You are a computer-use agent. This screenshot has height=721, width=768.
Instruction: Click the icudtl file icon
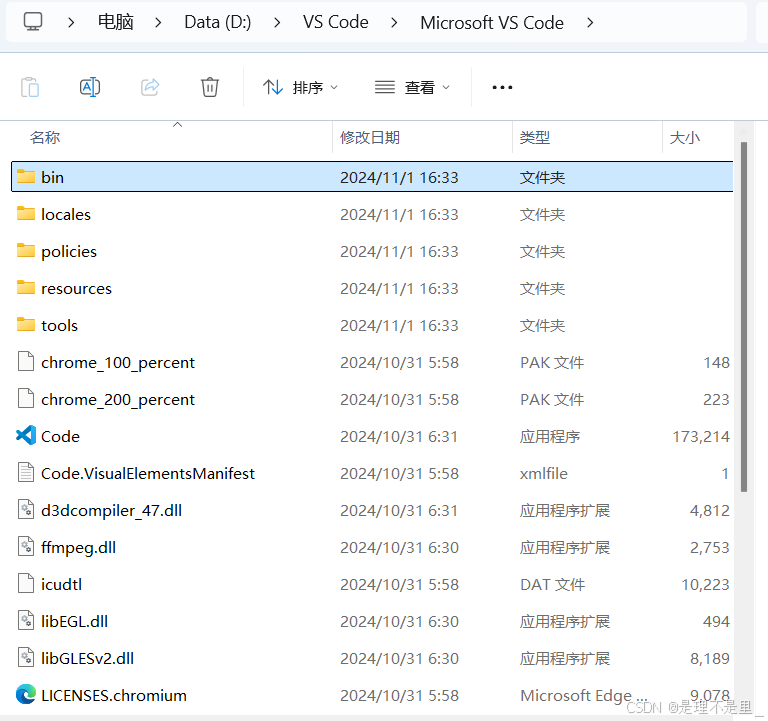coord(26,583)
